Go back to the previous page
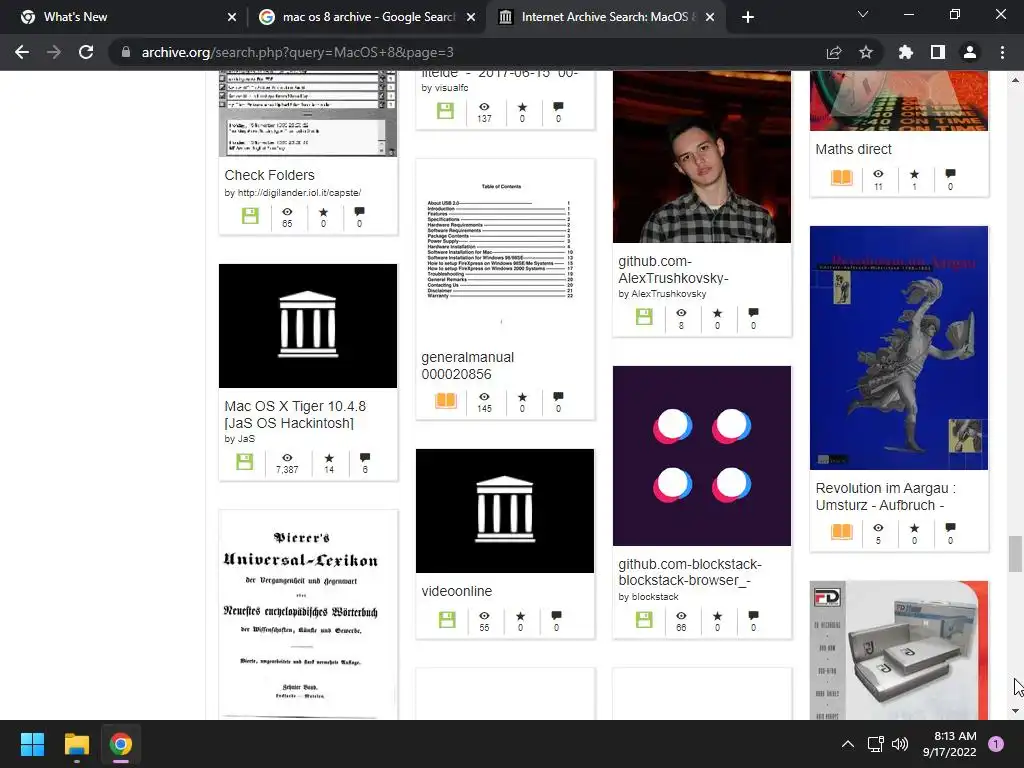 pyautogui.click(x=22, y=52)
